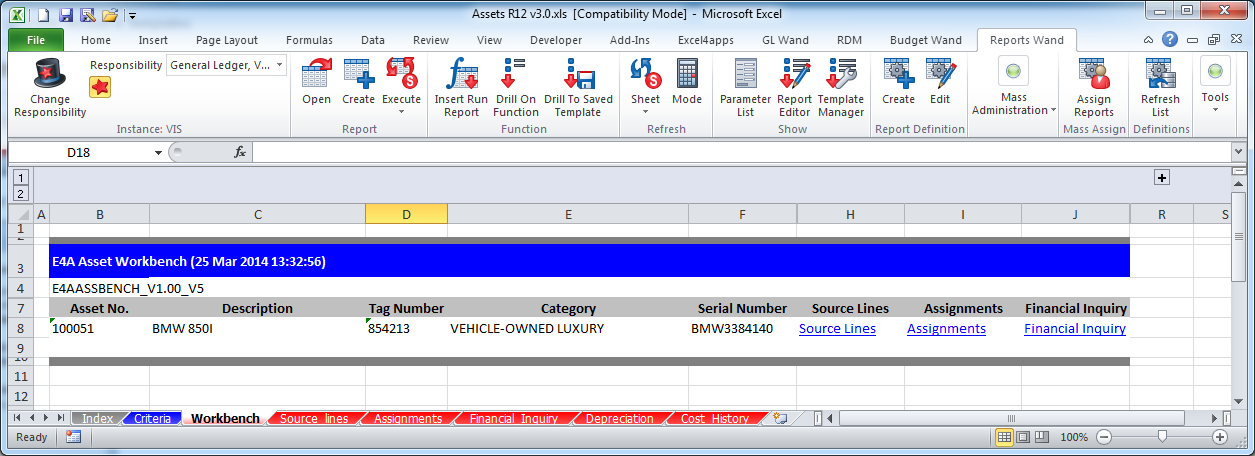Screen dimensions: 1255x456
Task: Select column D header
Action: coord(406,213)
